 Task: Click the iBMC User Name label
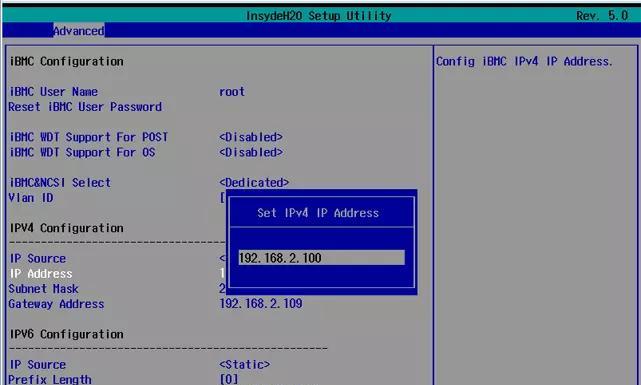pyautogui.click(x=53, y=92)
